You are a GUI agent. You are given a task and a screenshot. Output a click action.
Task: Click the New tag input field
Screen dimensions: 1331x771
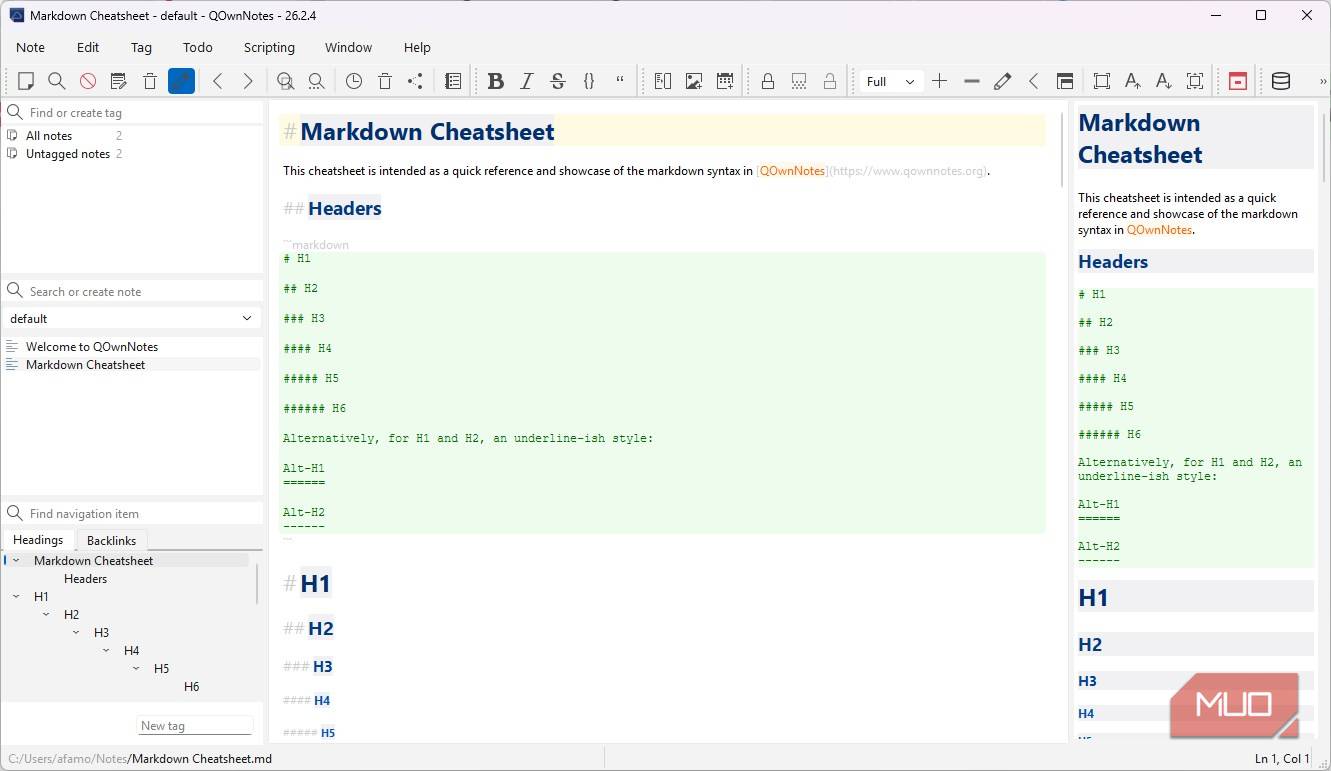[x=194, y=725]
